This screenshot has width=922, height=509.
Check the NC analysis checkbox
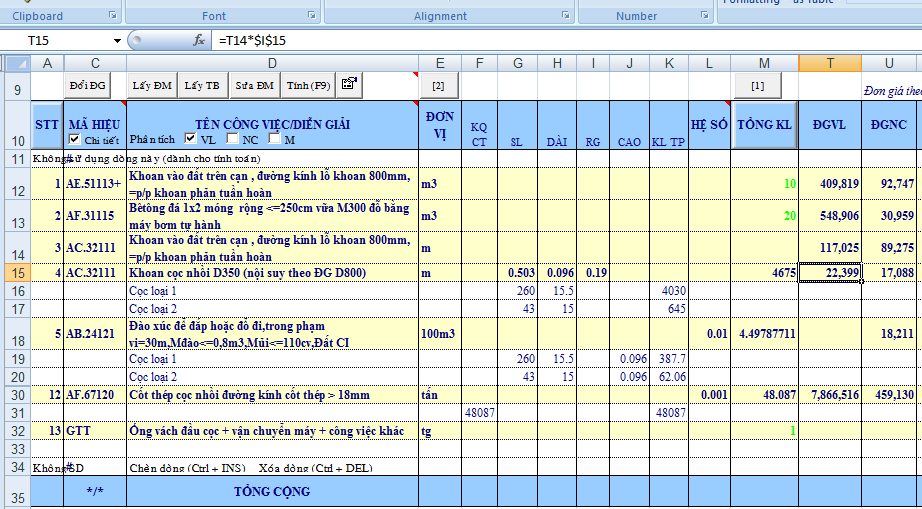233,139
